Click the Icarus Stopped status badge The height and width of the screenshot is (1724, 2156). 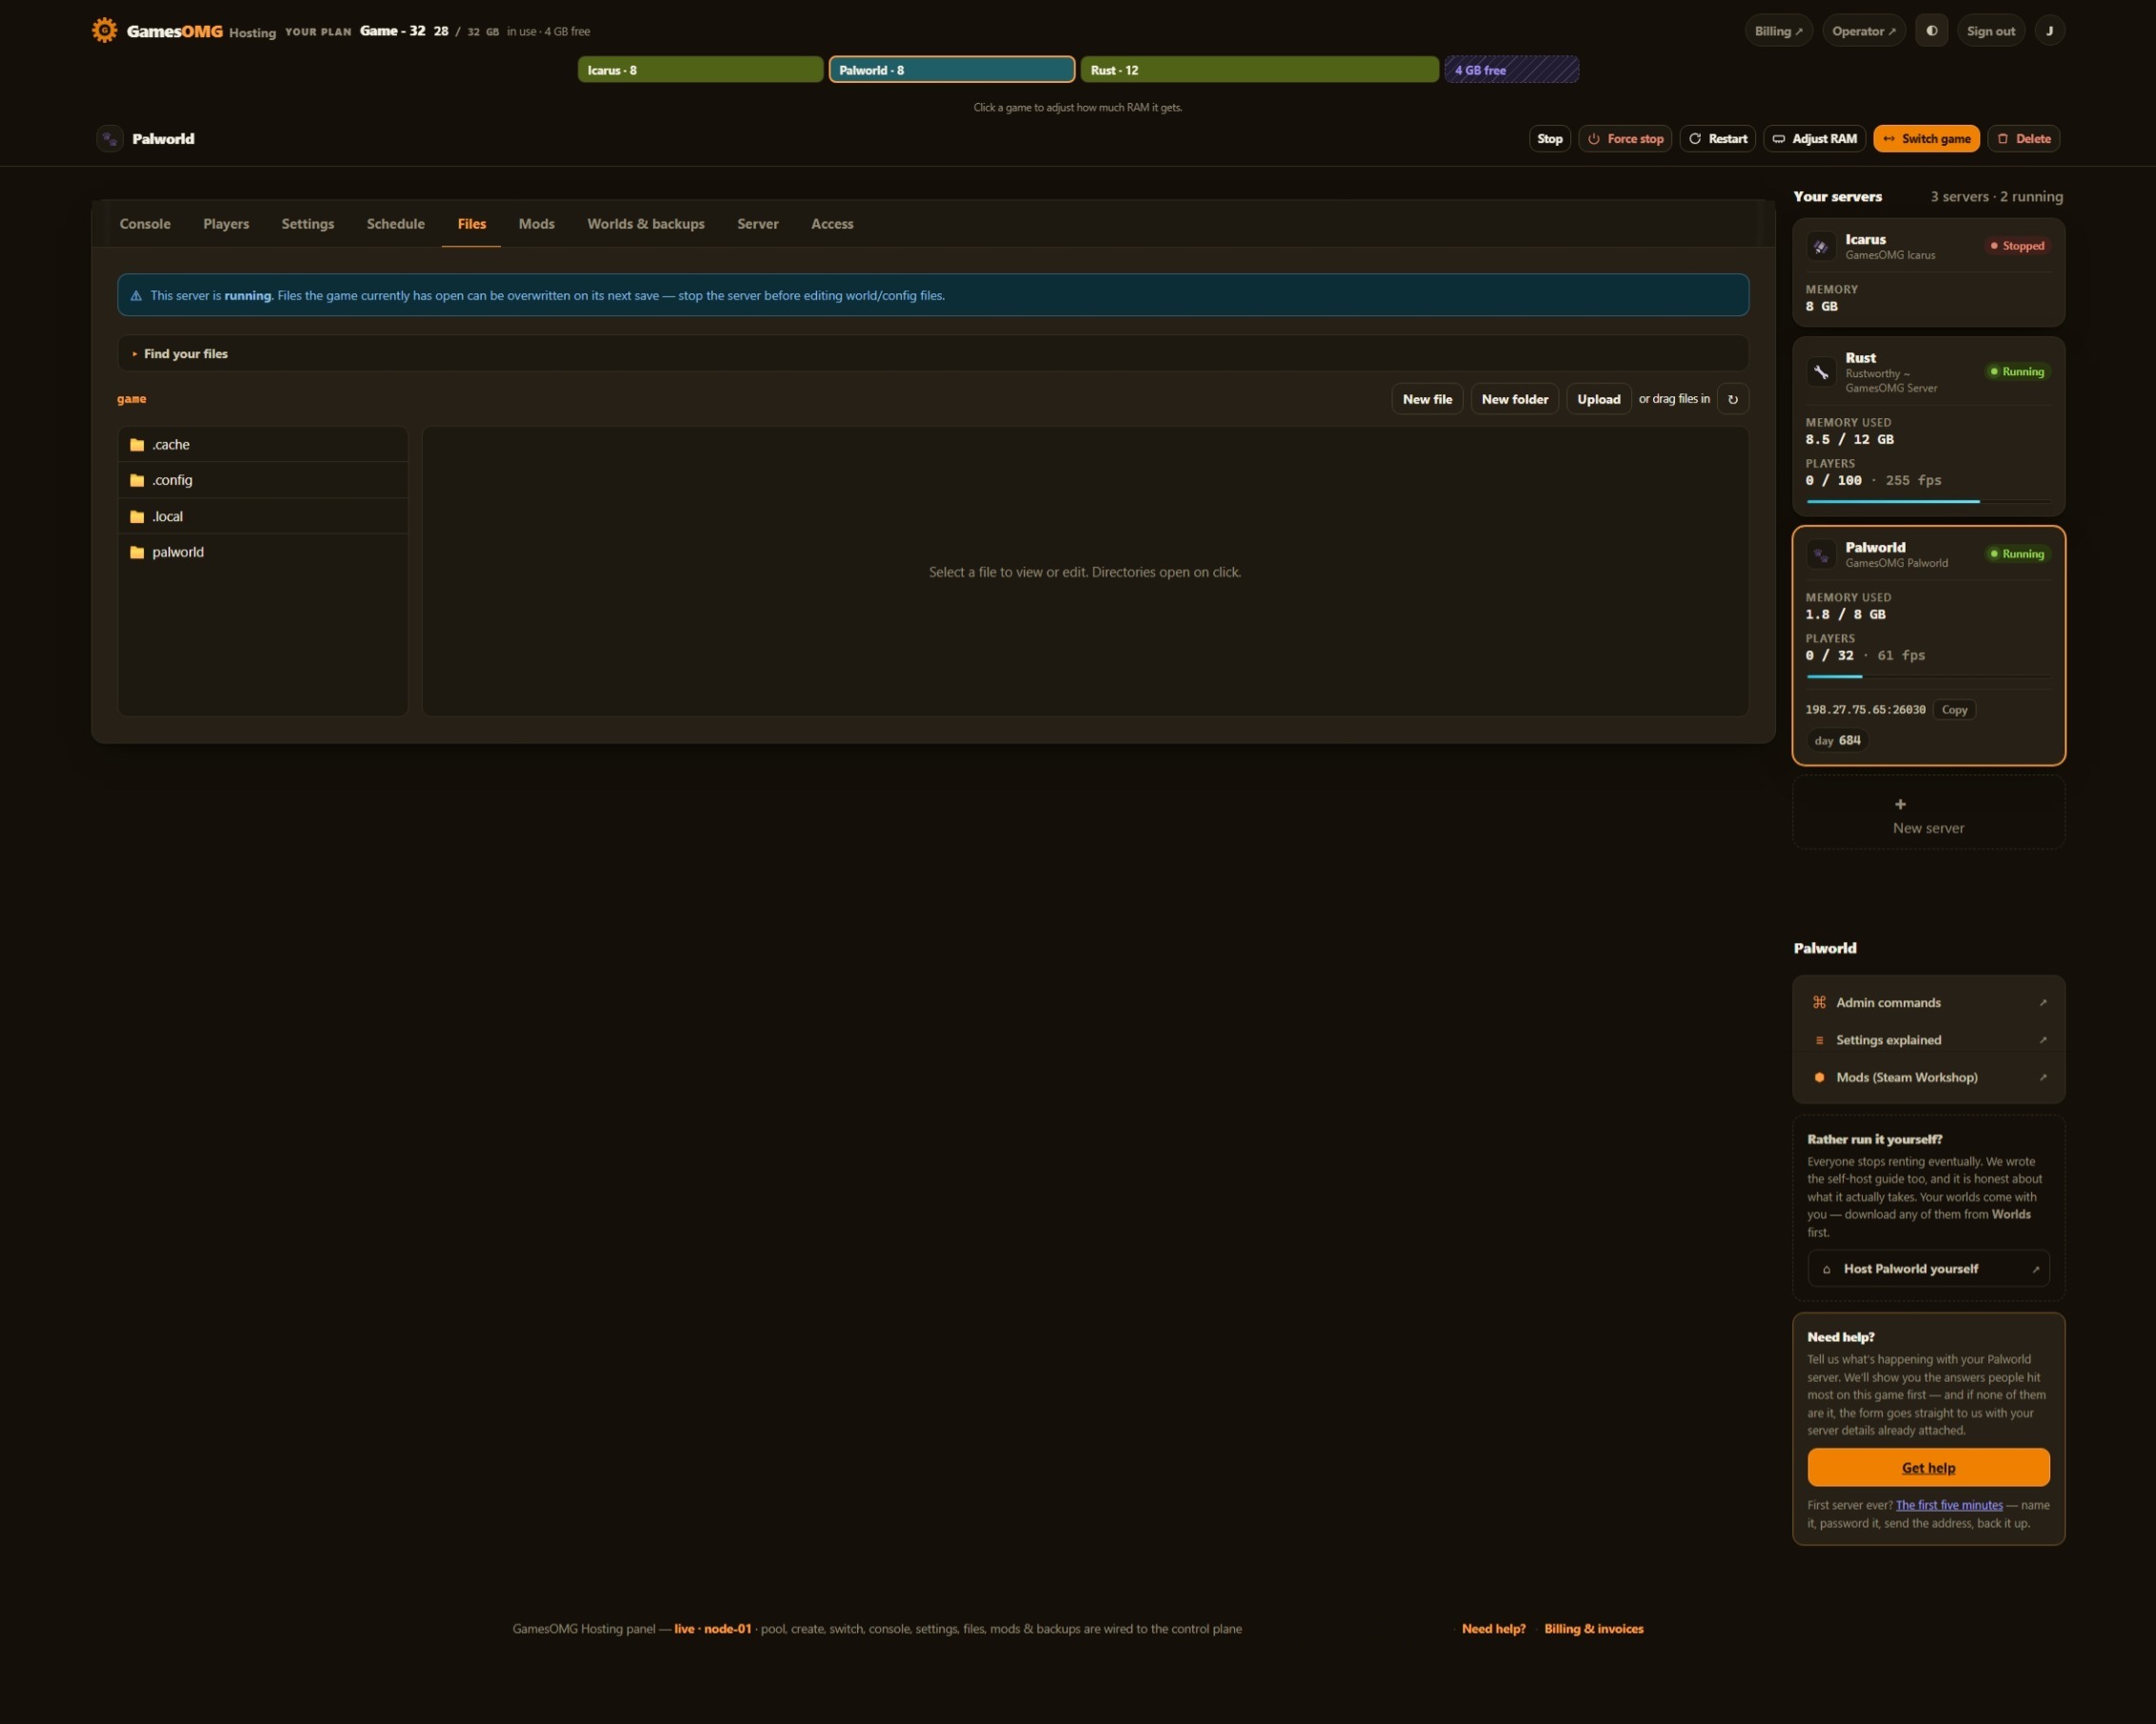(x=2018, y=246)
